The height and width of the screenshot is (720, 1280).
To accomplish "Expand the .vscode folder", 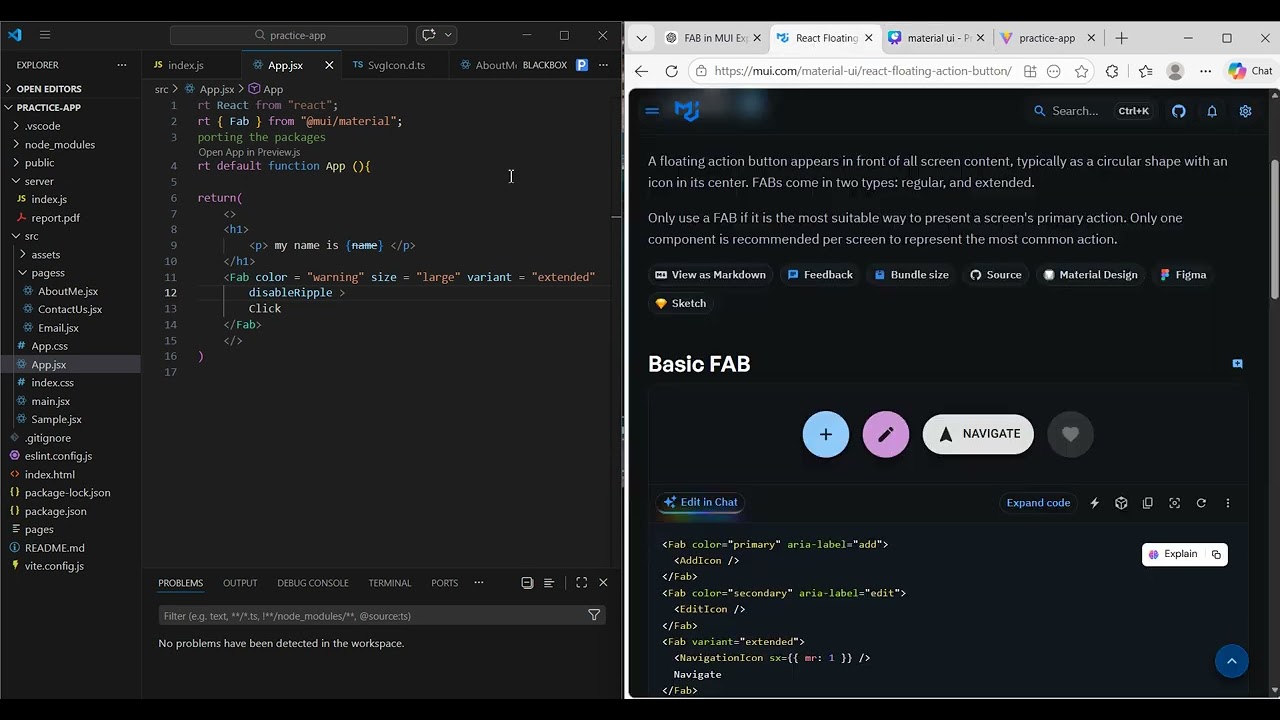I will [42, 126].
